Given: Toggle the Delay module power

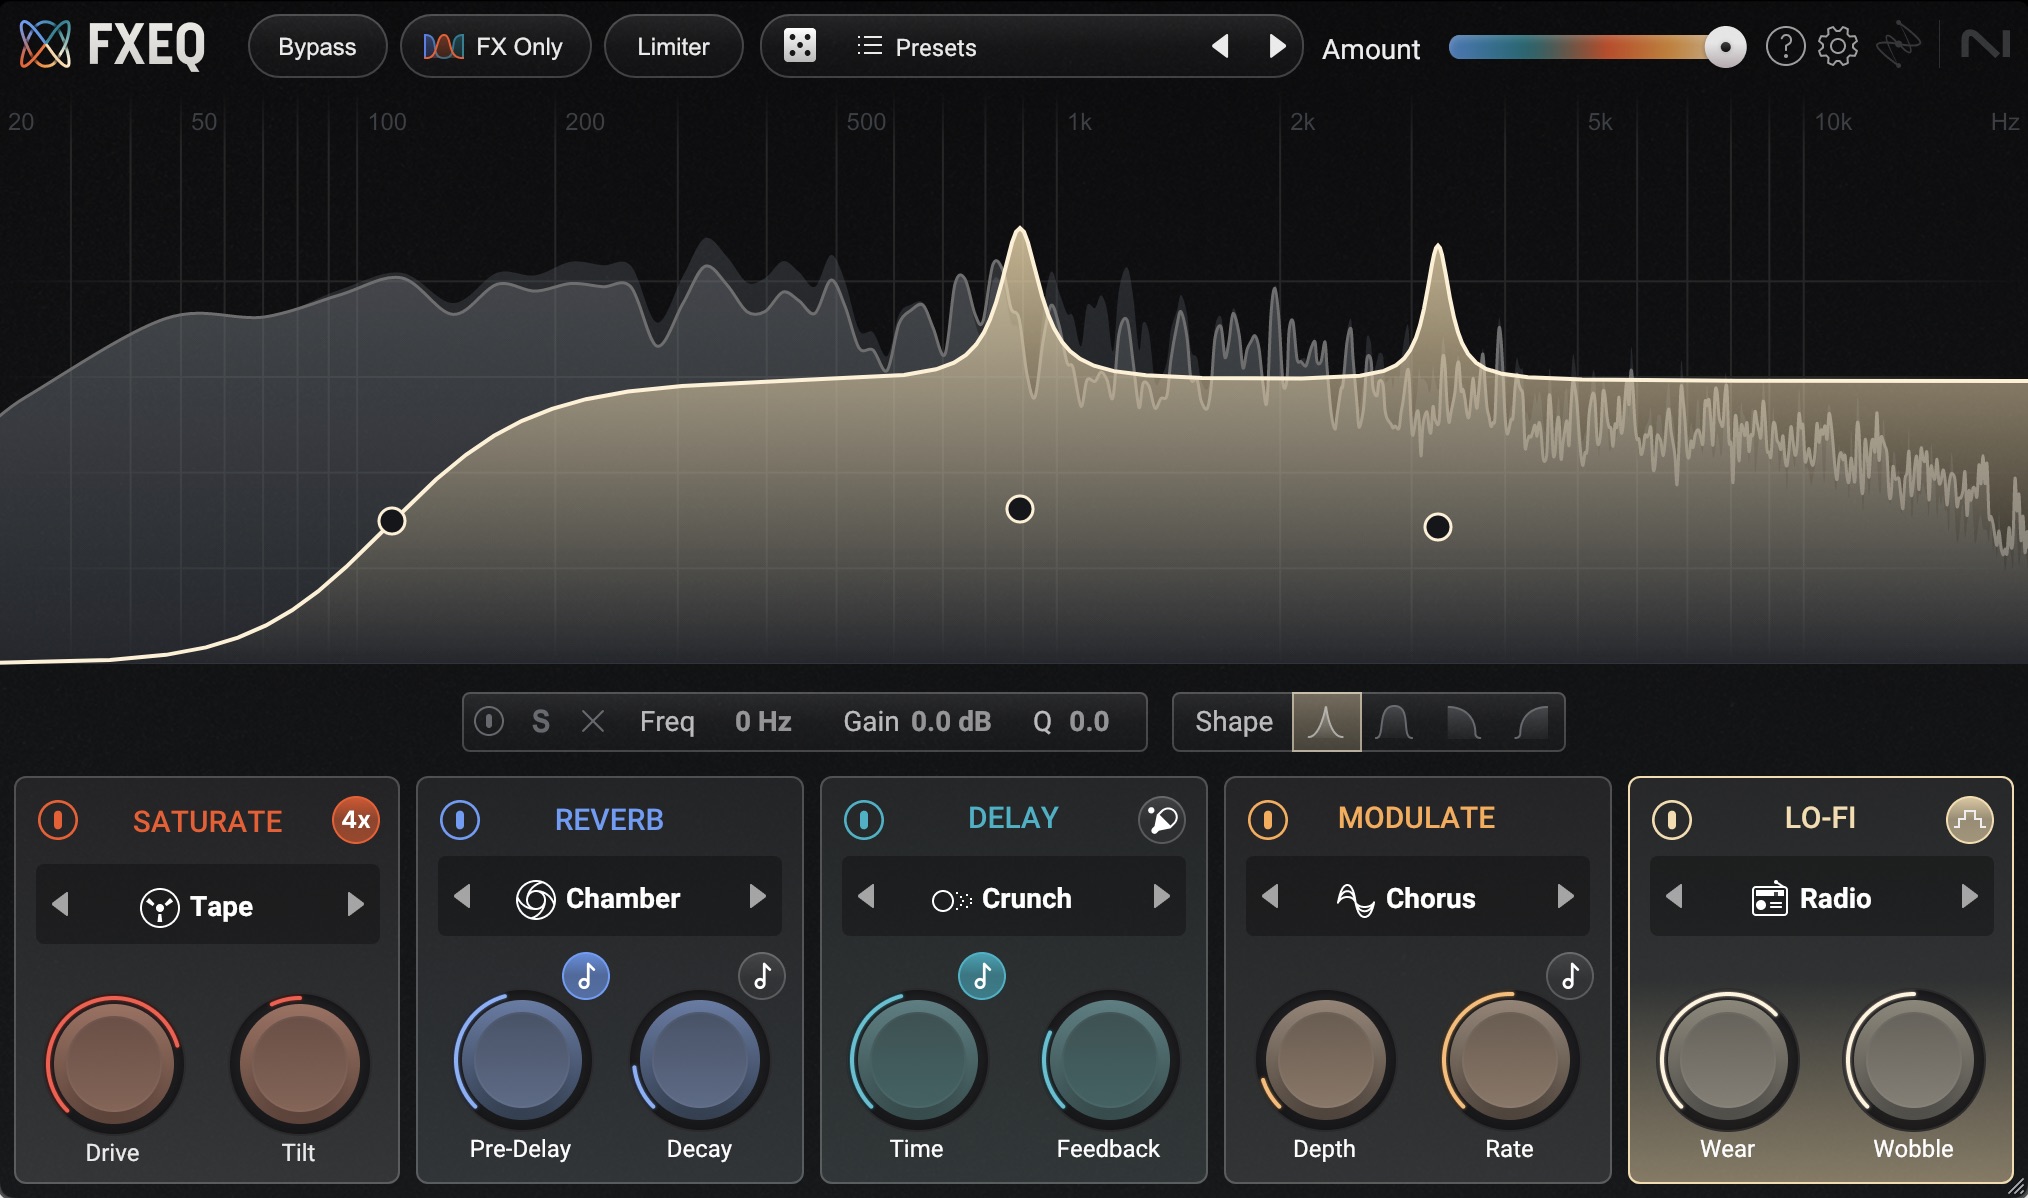Looking at the screenshot, I should [864, 820].
